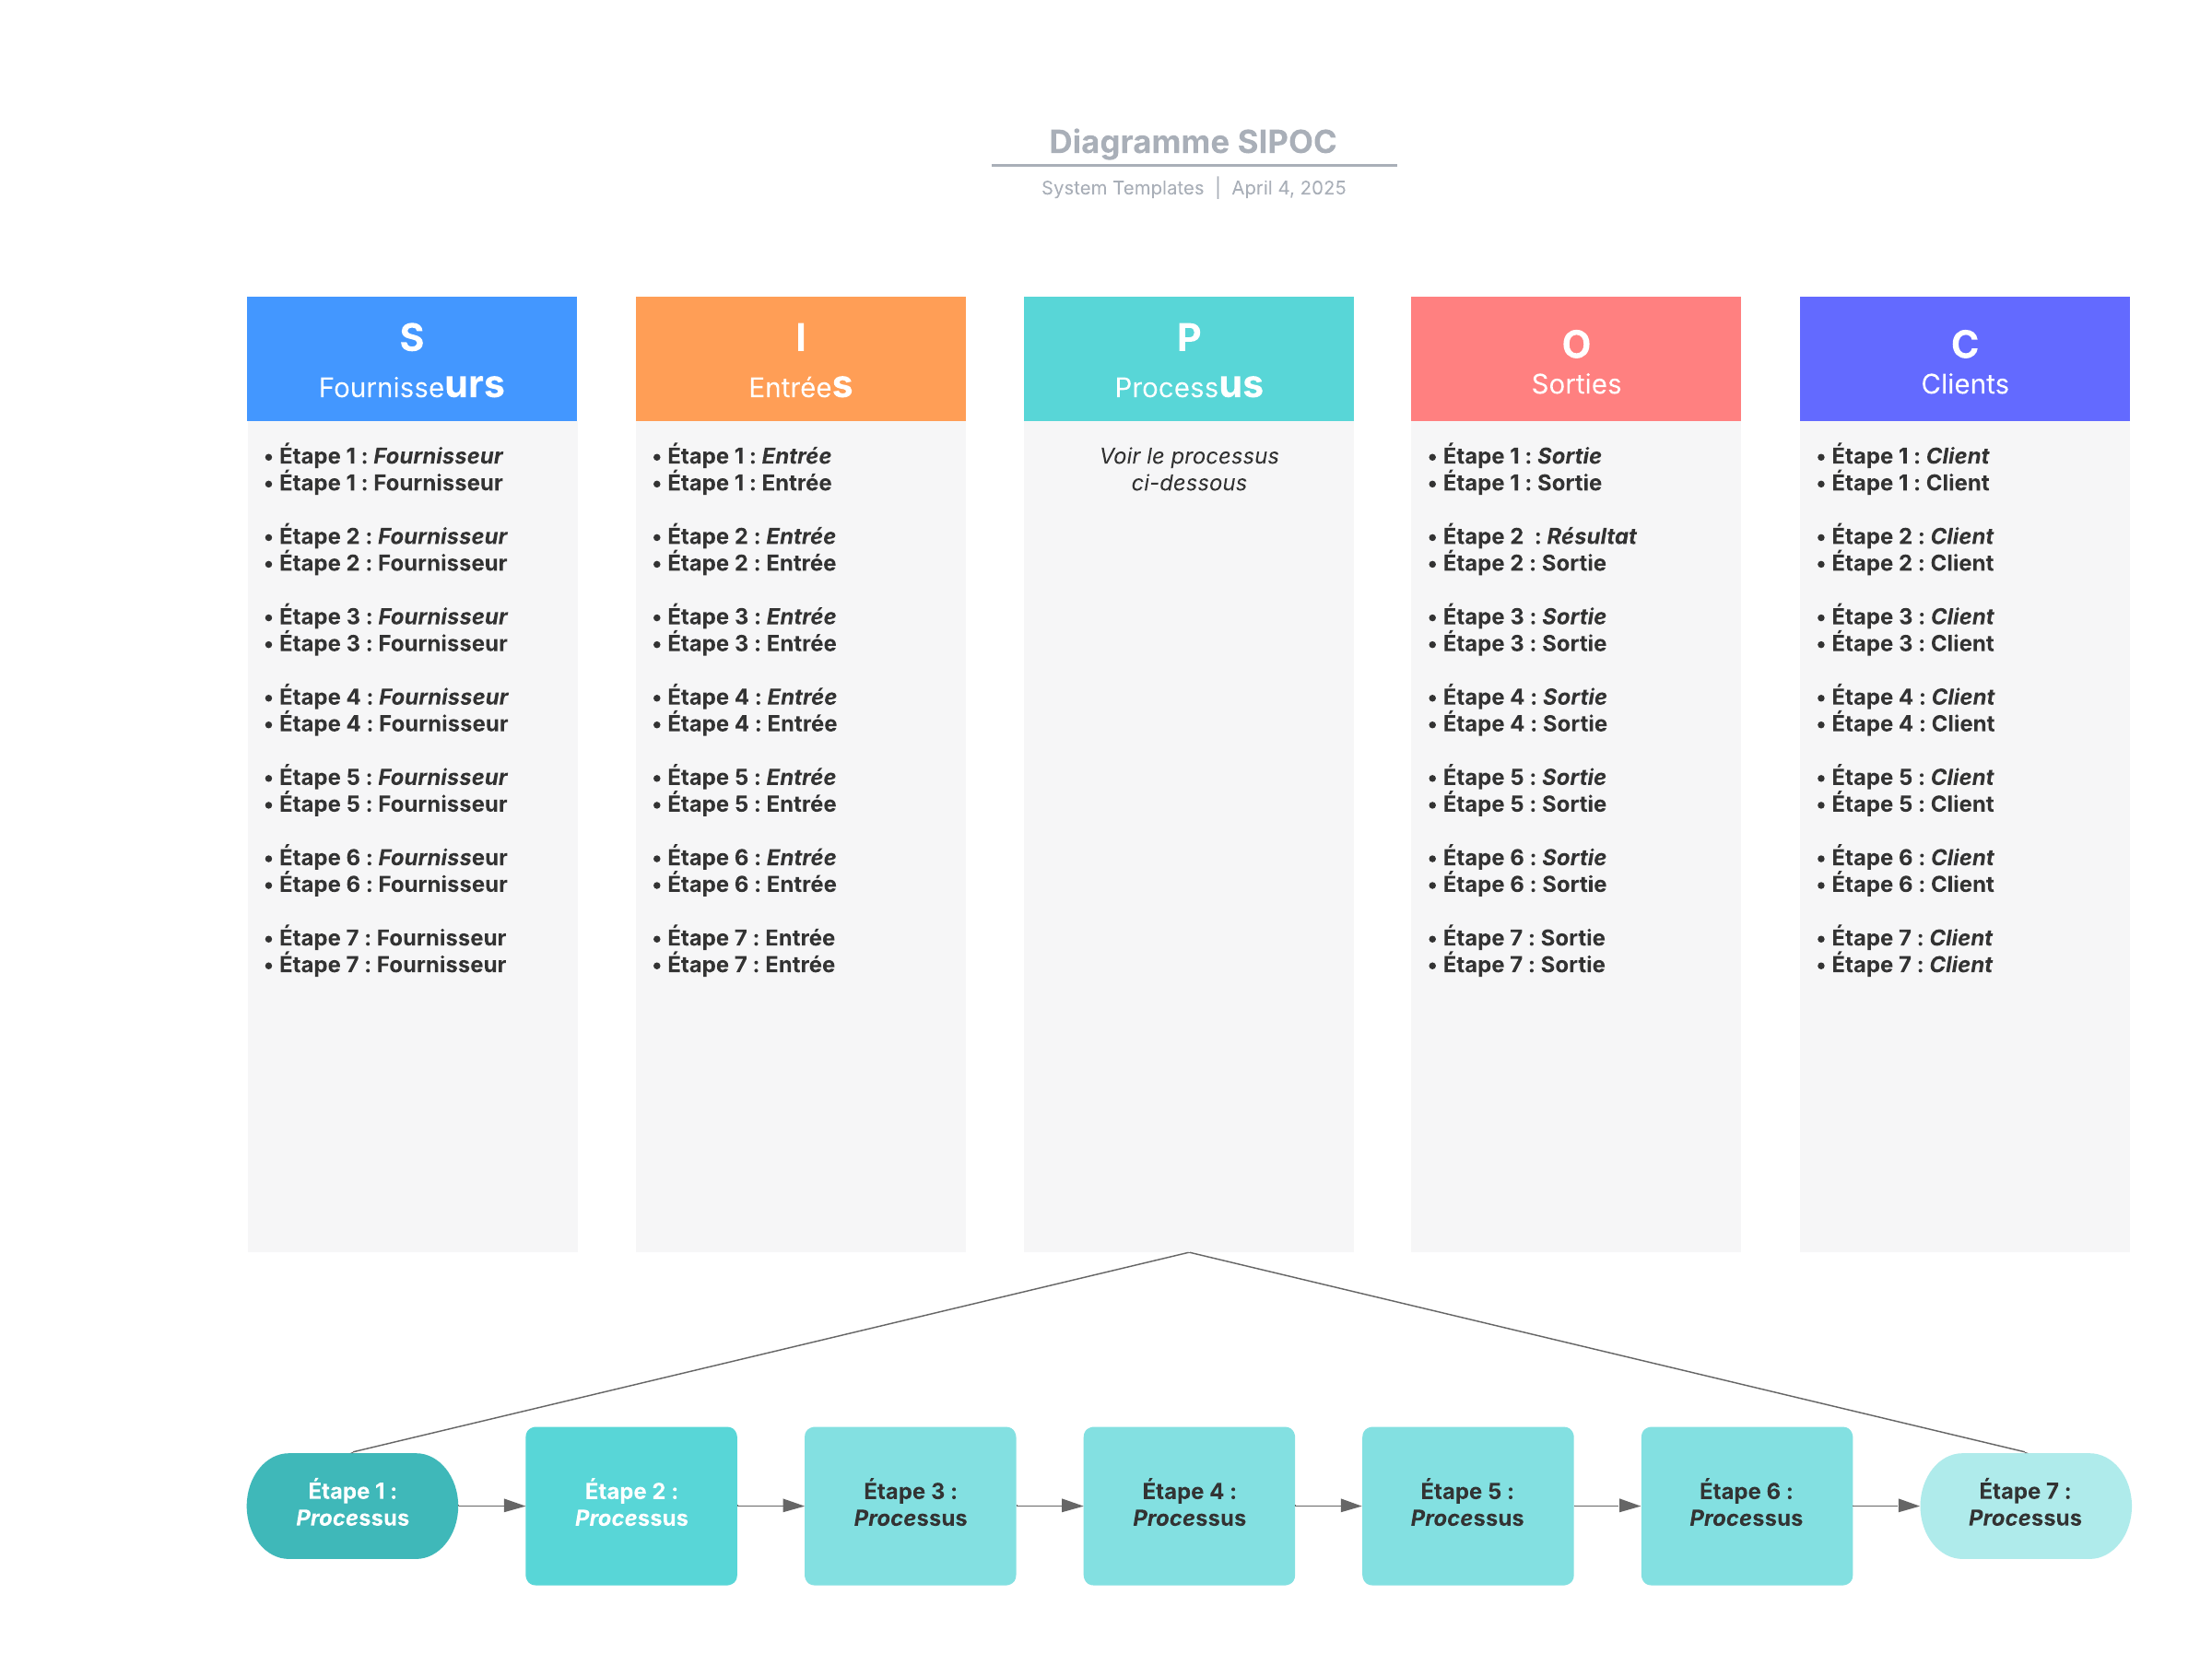Click 'Voir le processus ci-dessous' text
Image resolution: width=2212 pixels, height=1665 pixels.
1188,469
